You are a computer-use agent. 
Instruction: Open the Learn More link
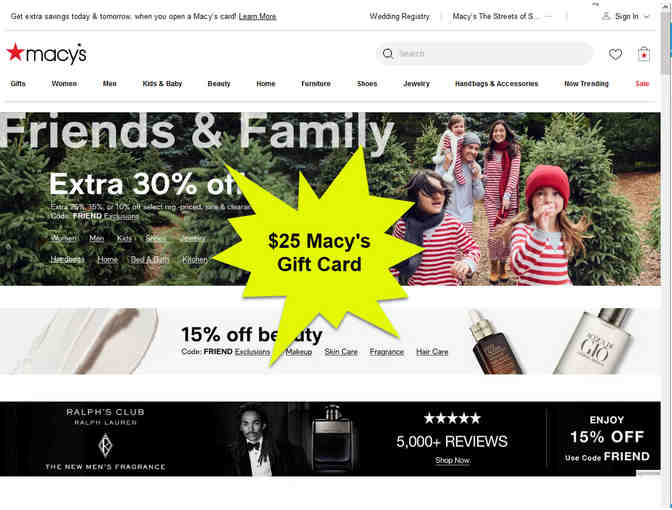point(257,16)
